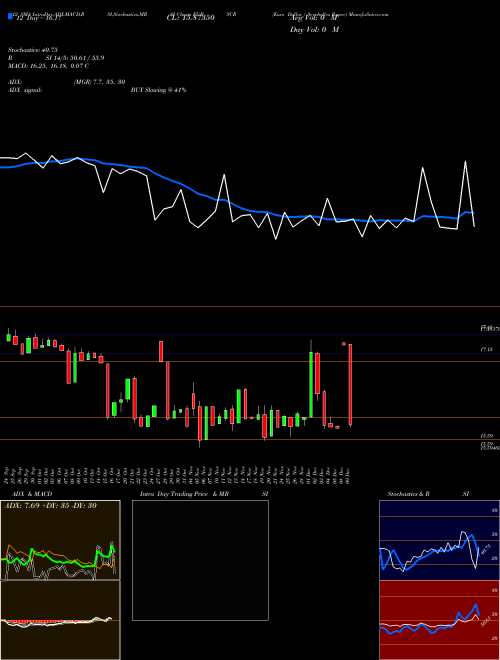This screenshot has width=500, height=660.
Task: Click the 'Stochastics & RSI' panel title
Action: click(x=428, y=494)
